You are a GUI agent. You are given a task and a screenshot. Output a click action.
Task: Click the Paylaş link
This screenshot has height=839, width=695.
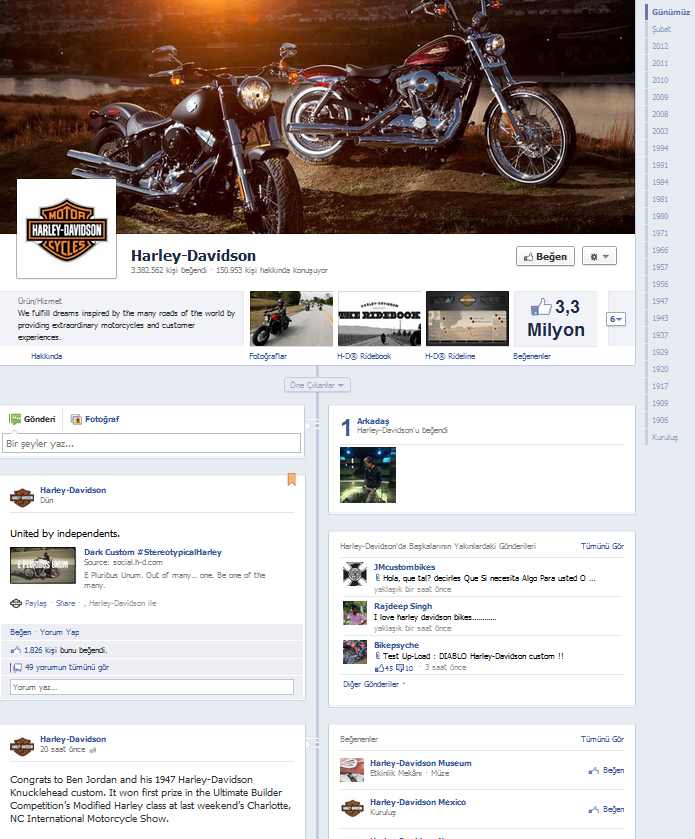click(36, 604)
